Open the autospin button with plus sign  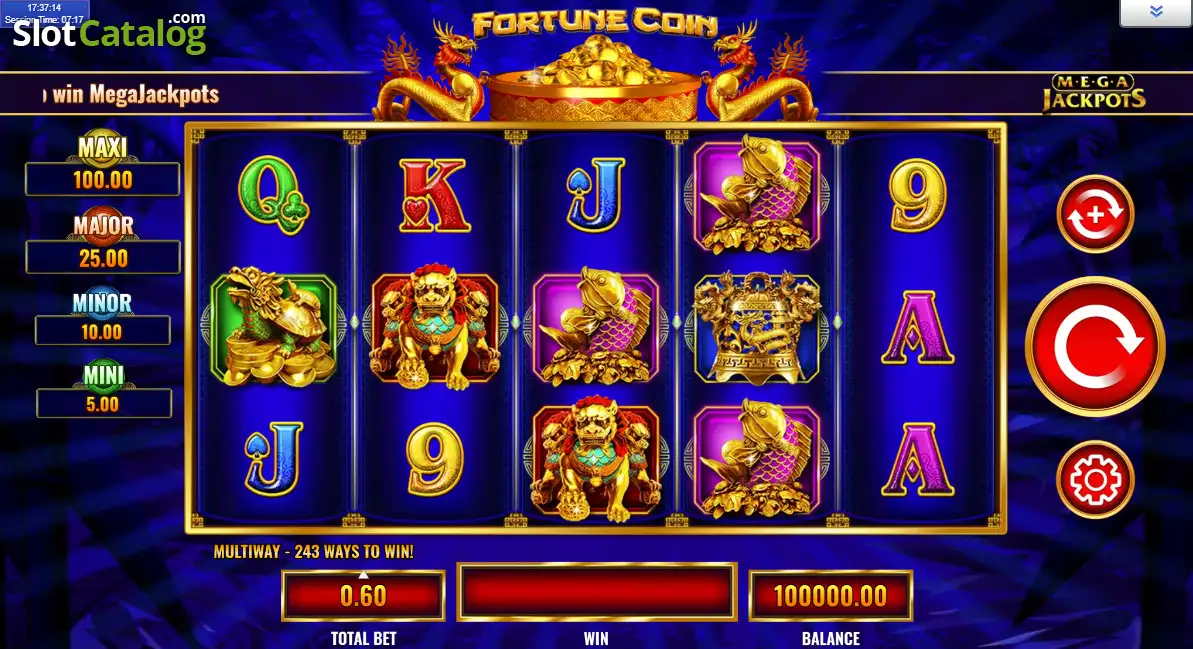click(1095, 214)
